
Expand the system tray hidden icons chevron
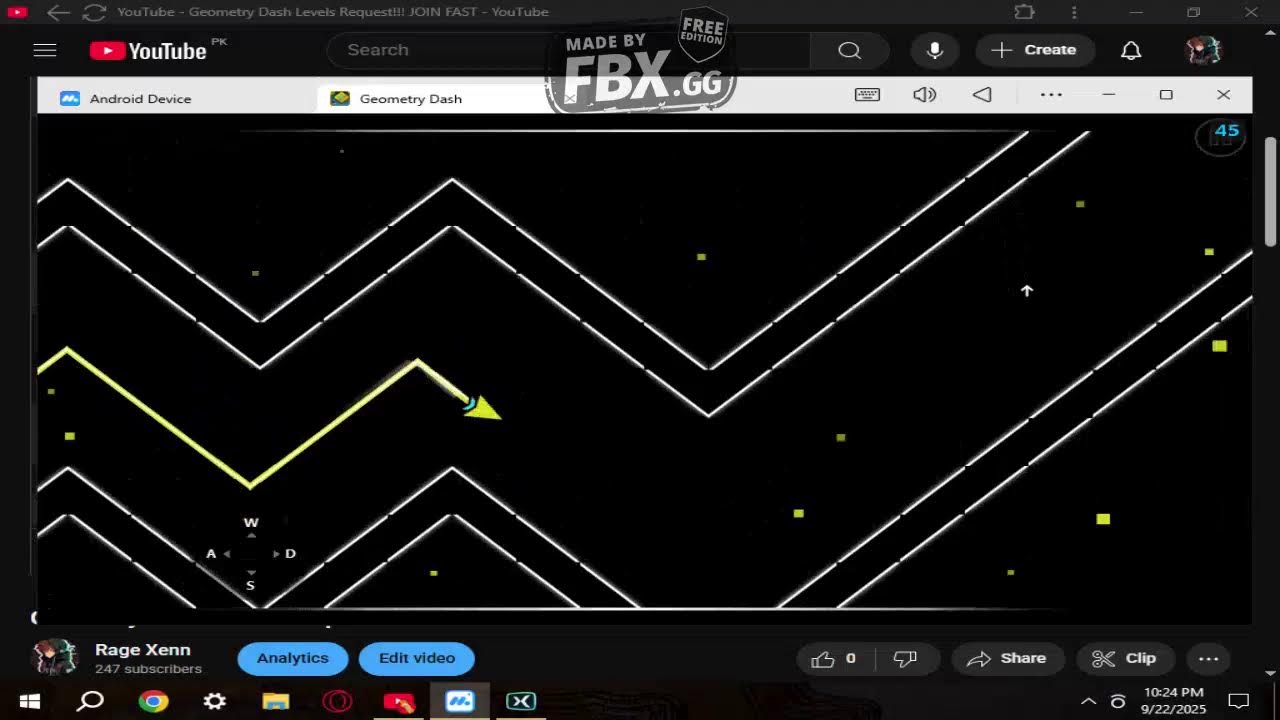point(1089,701)
